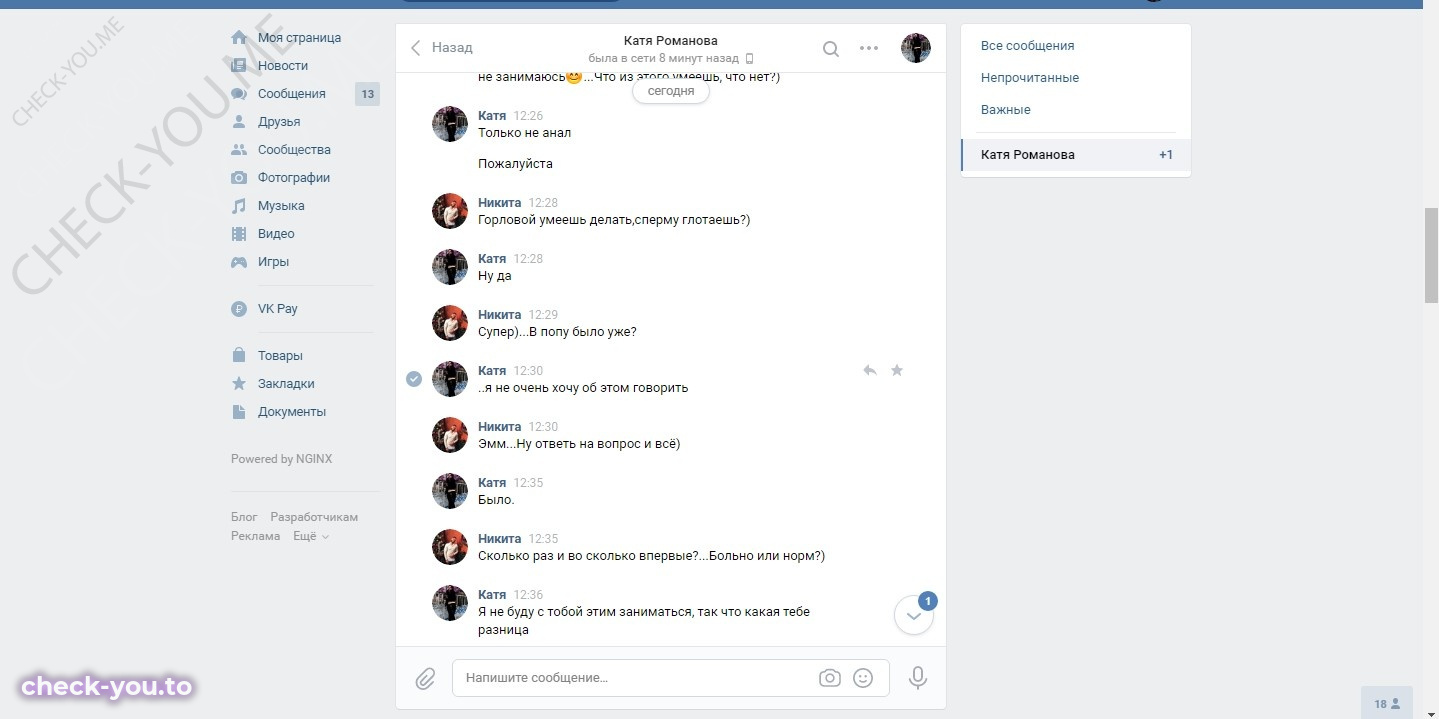The height and width of the screenshot is (719, 1439).
Task: Open the Товары bag icon
Action: (x=239, y=355)
